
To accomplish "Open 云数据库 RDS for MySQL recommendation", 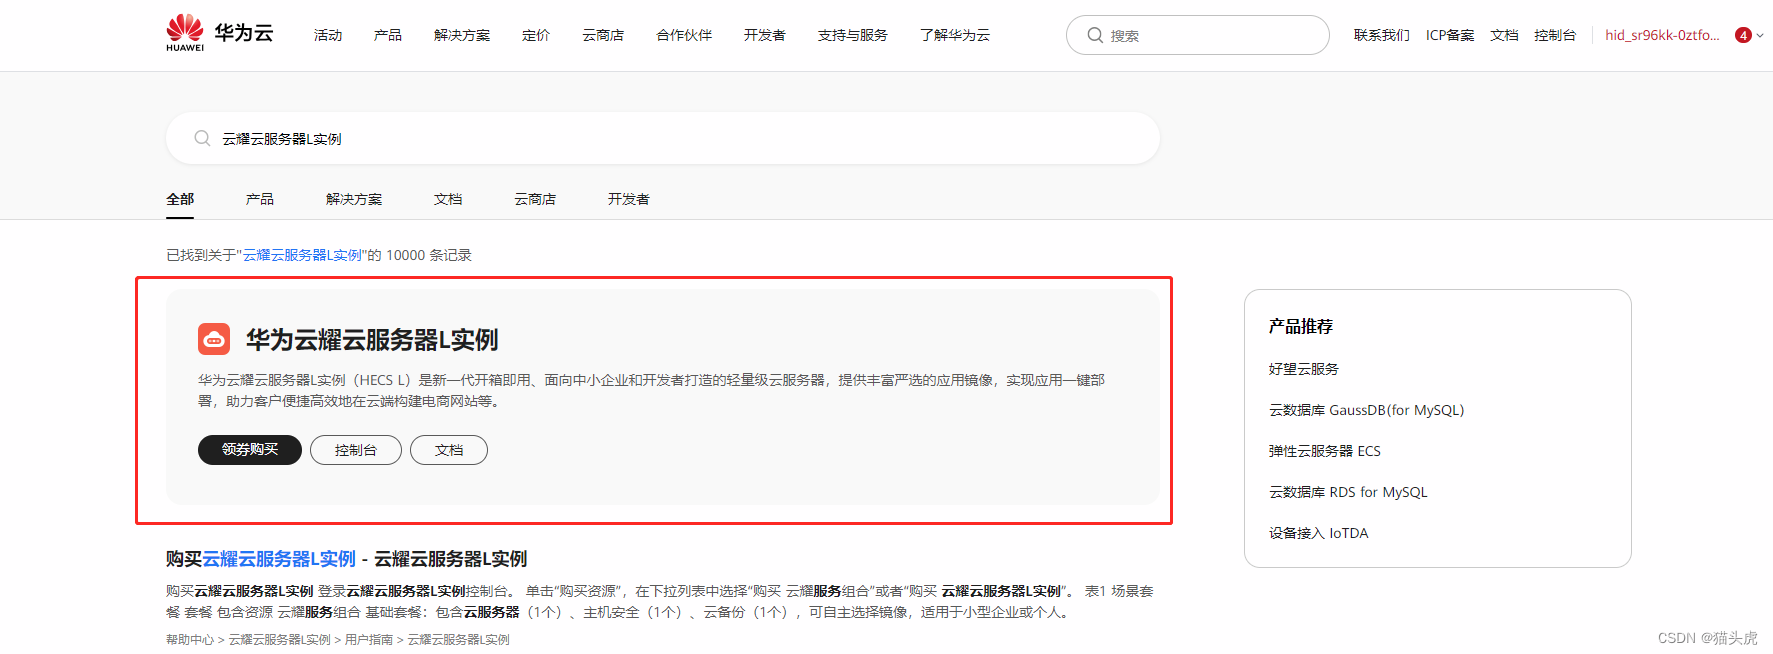I will (x=1348, y=492).
